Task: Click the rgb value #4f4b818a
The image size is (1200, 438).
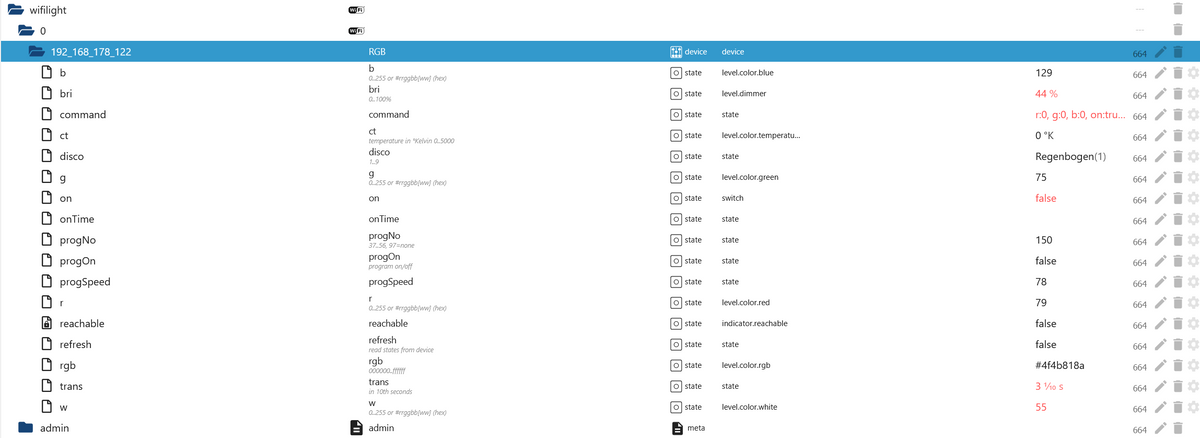Action: [x=1059, y=366]
